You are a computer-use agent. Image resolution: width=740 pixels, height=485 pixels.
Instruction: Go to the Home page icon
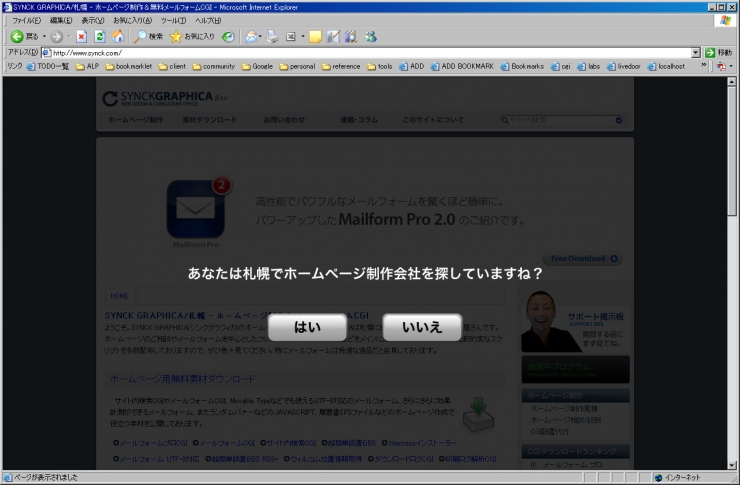pyautogui.click(x=118, y=36)
